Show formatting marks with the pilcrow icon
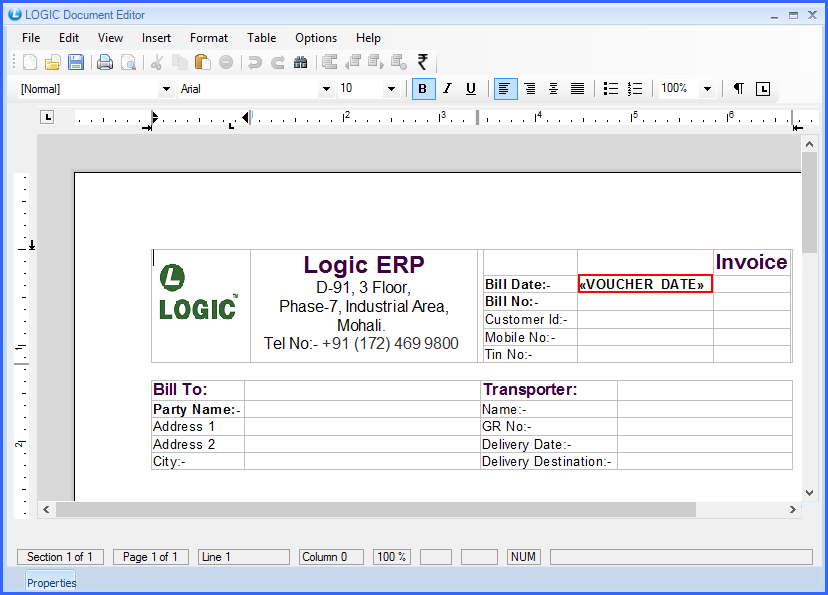This screenshot has width=828, height=595. 739,89
